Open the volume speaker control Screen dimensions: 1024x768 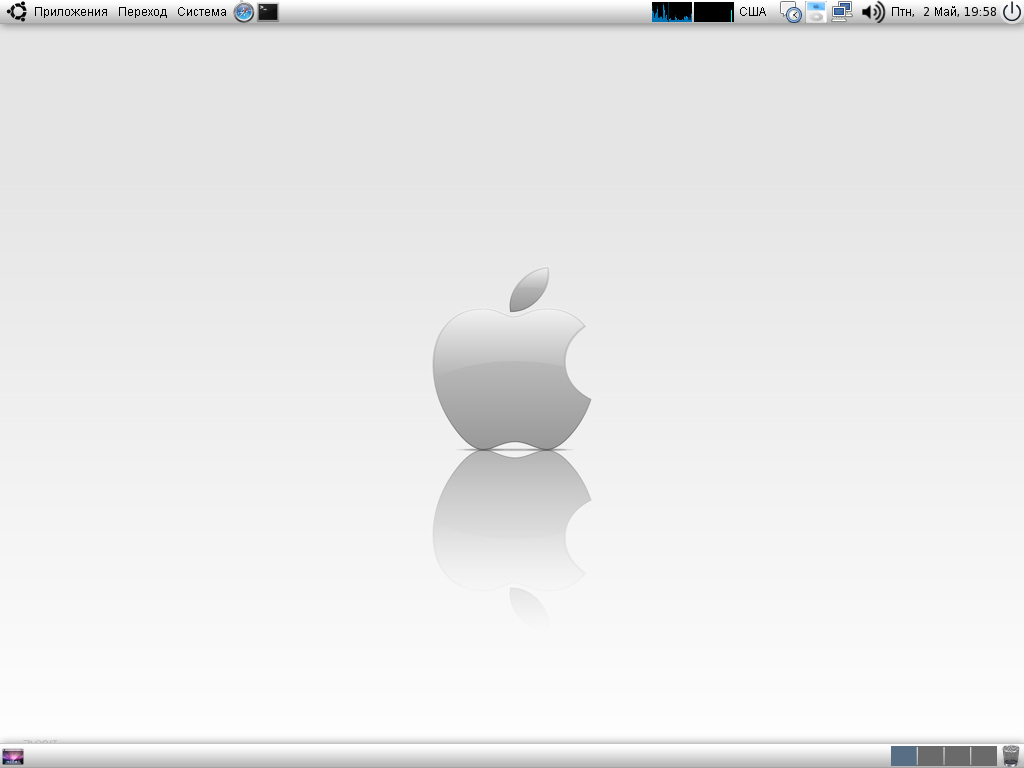872,12
